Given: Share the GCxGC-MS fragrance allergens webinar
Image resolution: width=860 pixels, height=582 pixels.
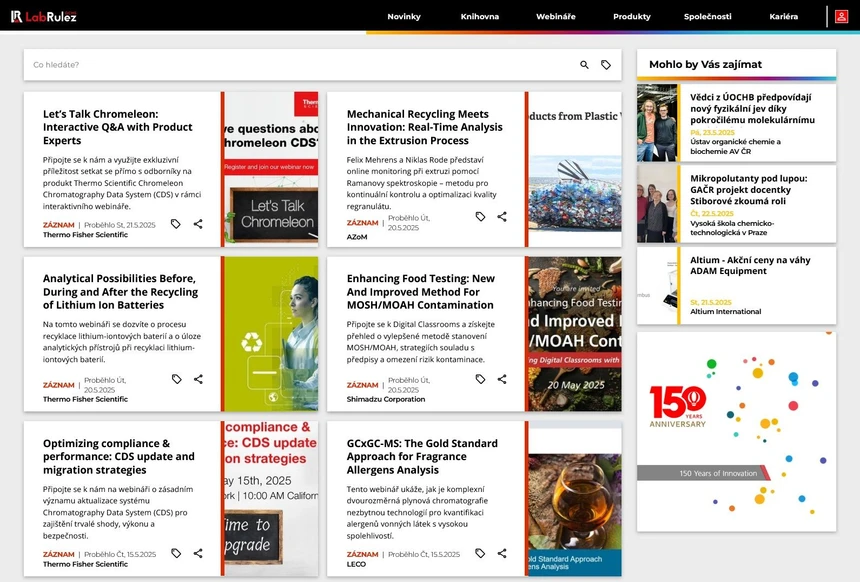Looking at the screenshot, I should tap(502, 553).
